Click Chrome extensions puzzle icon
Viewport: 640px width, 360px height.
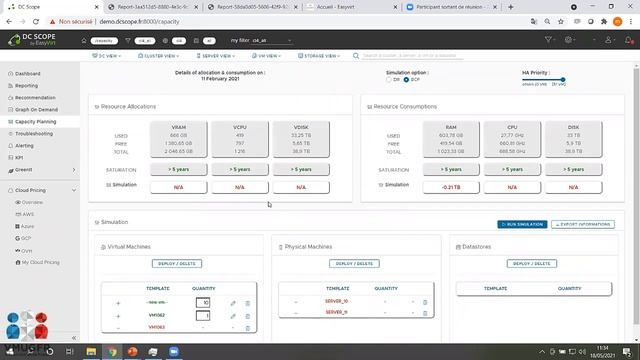tap(604, 22)
